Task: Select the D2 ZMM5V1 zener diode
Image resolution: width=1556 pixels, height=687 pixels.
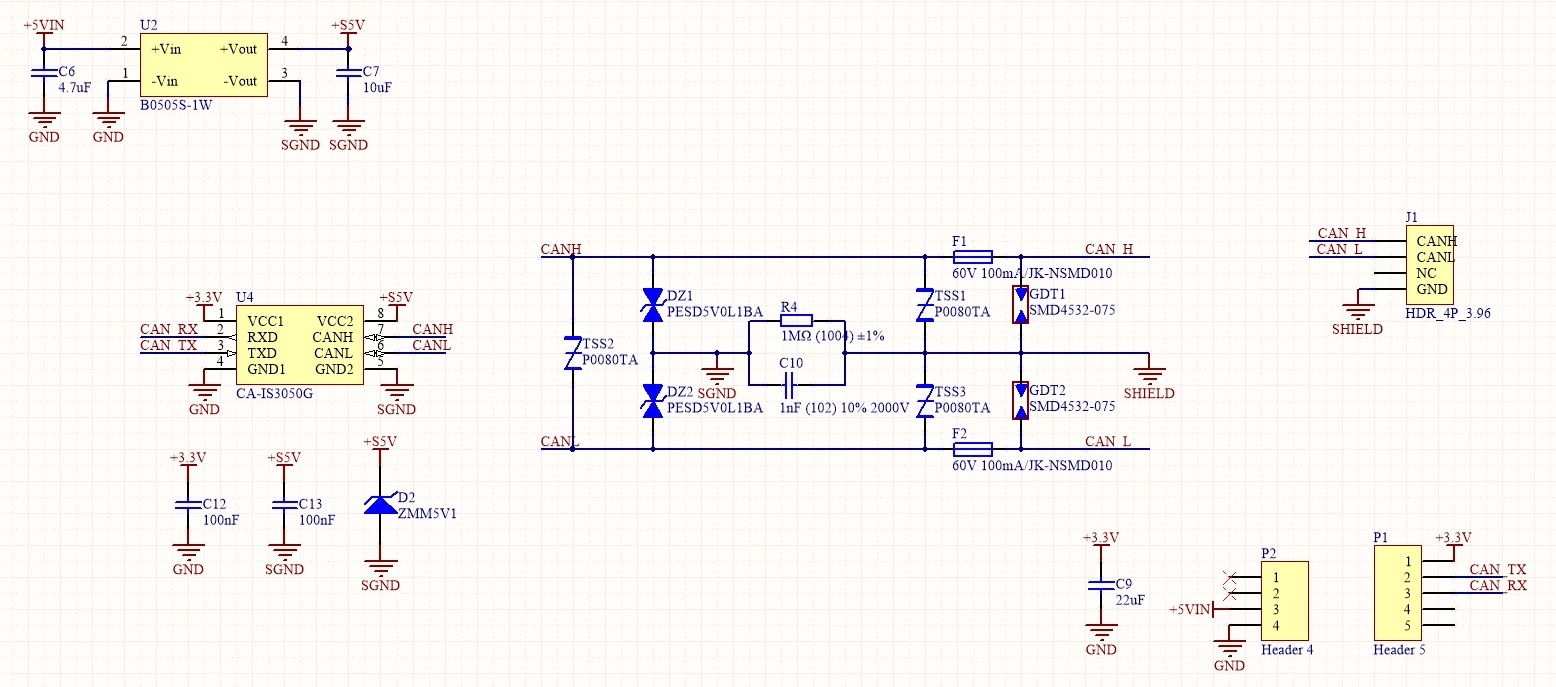Action: (x=380, y=504)
